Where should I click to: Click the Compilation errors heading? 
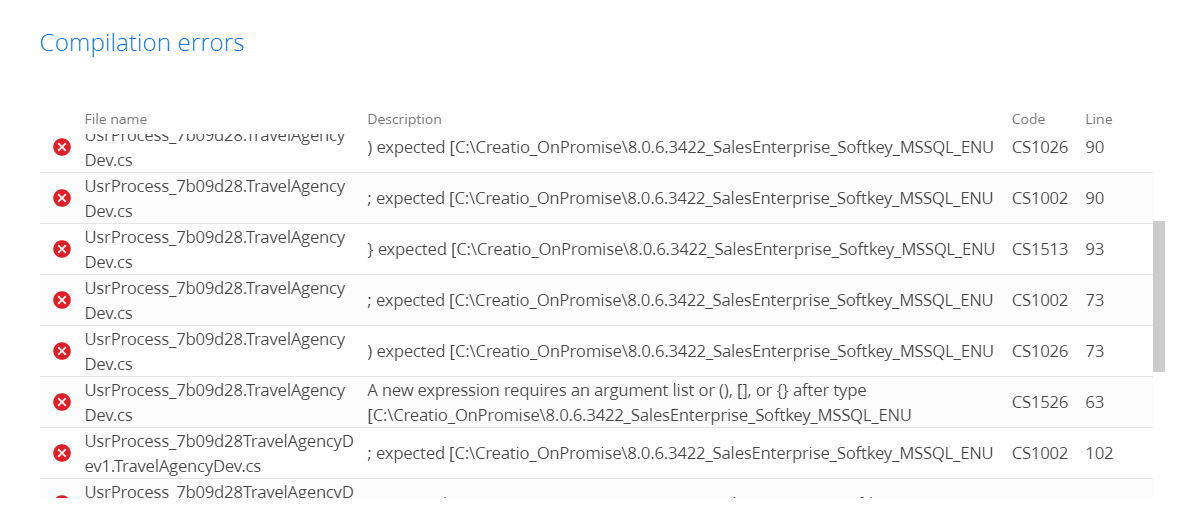coord(142,43)
